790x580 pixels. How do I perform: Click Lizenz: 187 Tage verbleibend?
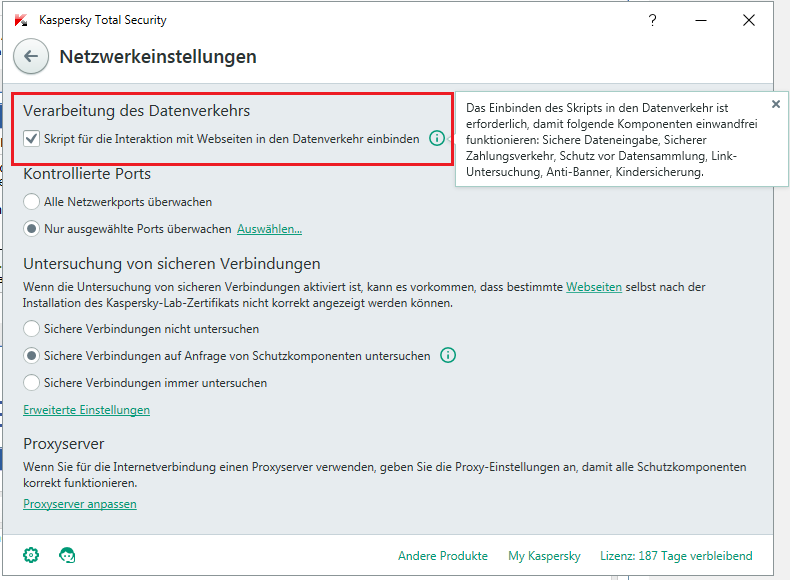[x=676, y=556]
